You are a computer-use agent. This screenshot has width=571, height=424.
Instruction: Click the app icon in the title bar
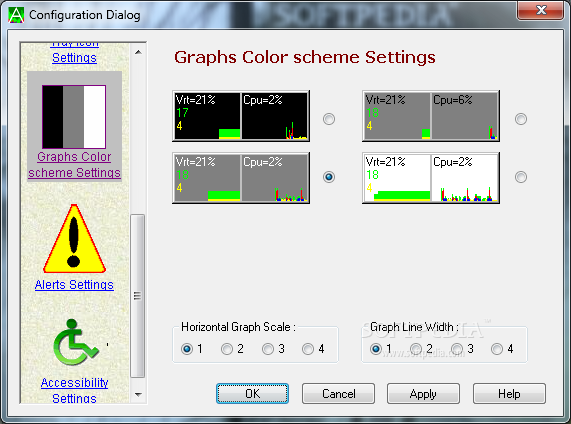pos(16,15)
